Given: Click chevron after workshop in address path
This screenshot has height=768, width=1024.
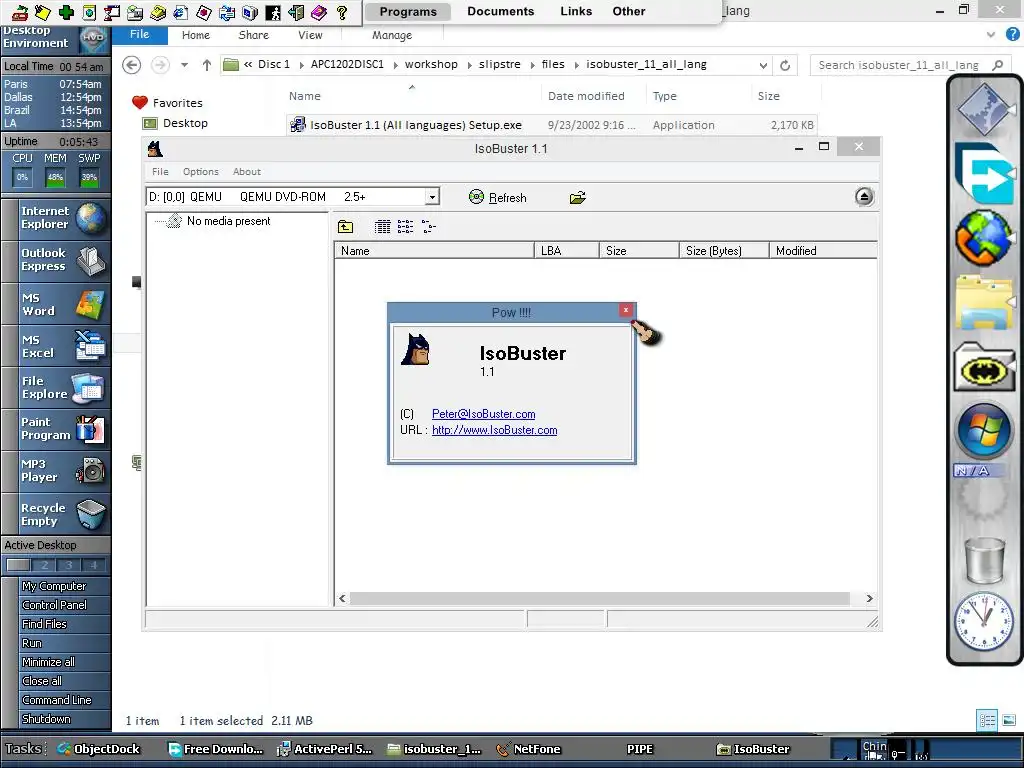Looking at the screenshot, I should (x=471, y=65).
